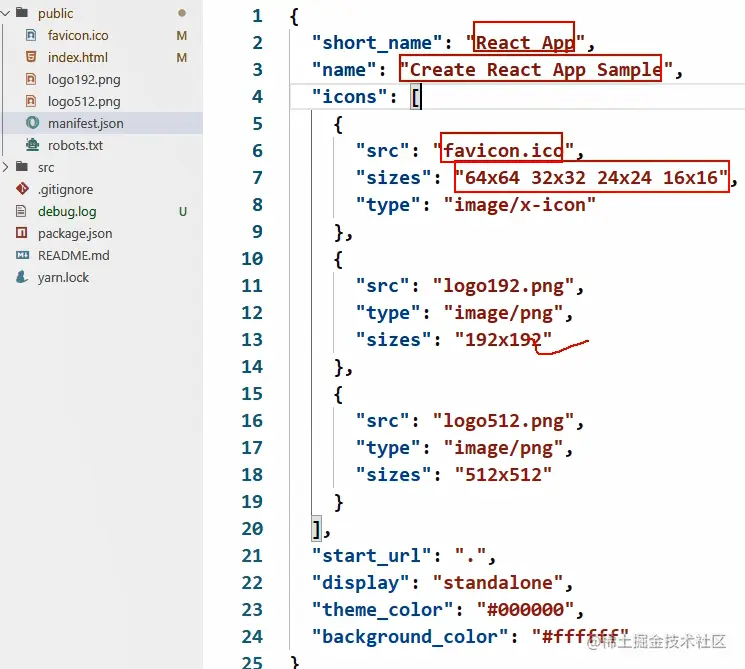Click the "512x512" sizes value
The image size is (745, 669).
tap(503, 475)
